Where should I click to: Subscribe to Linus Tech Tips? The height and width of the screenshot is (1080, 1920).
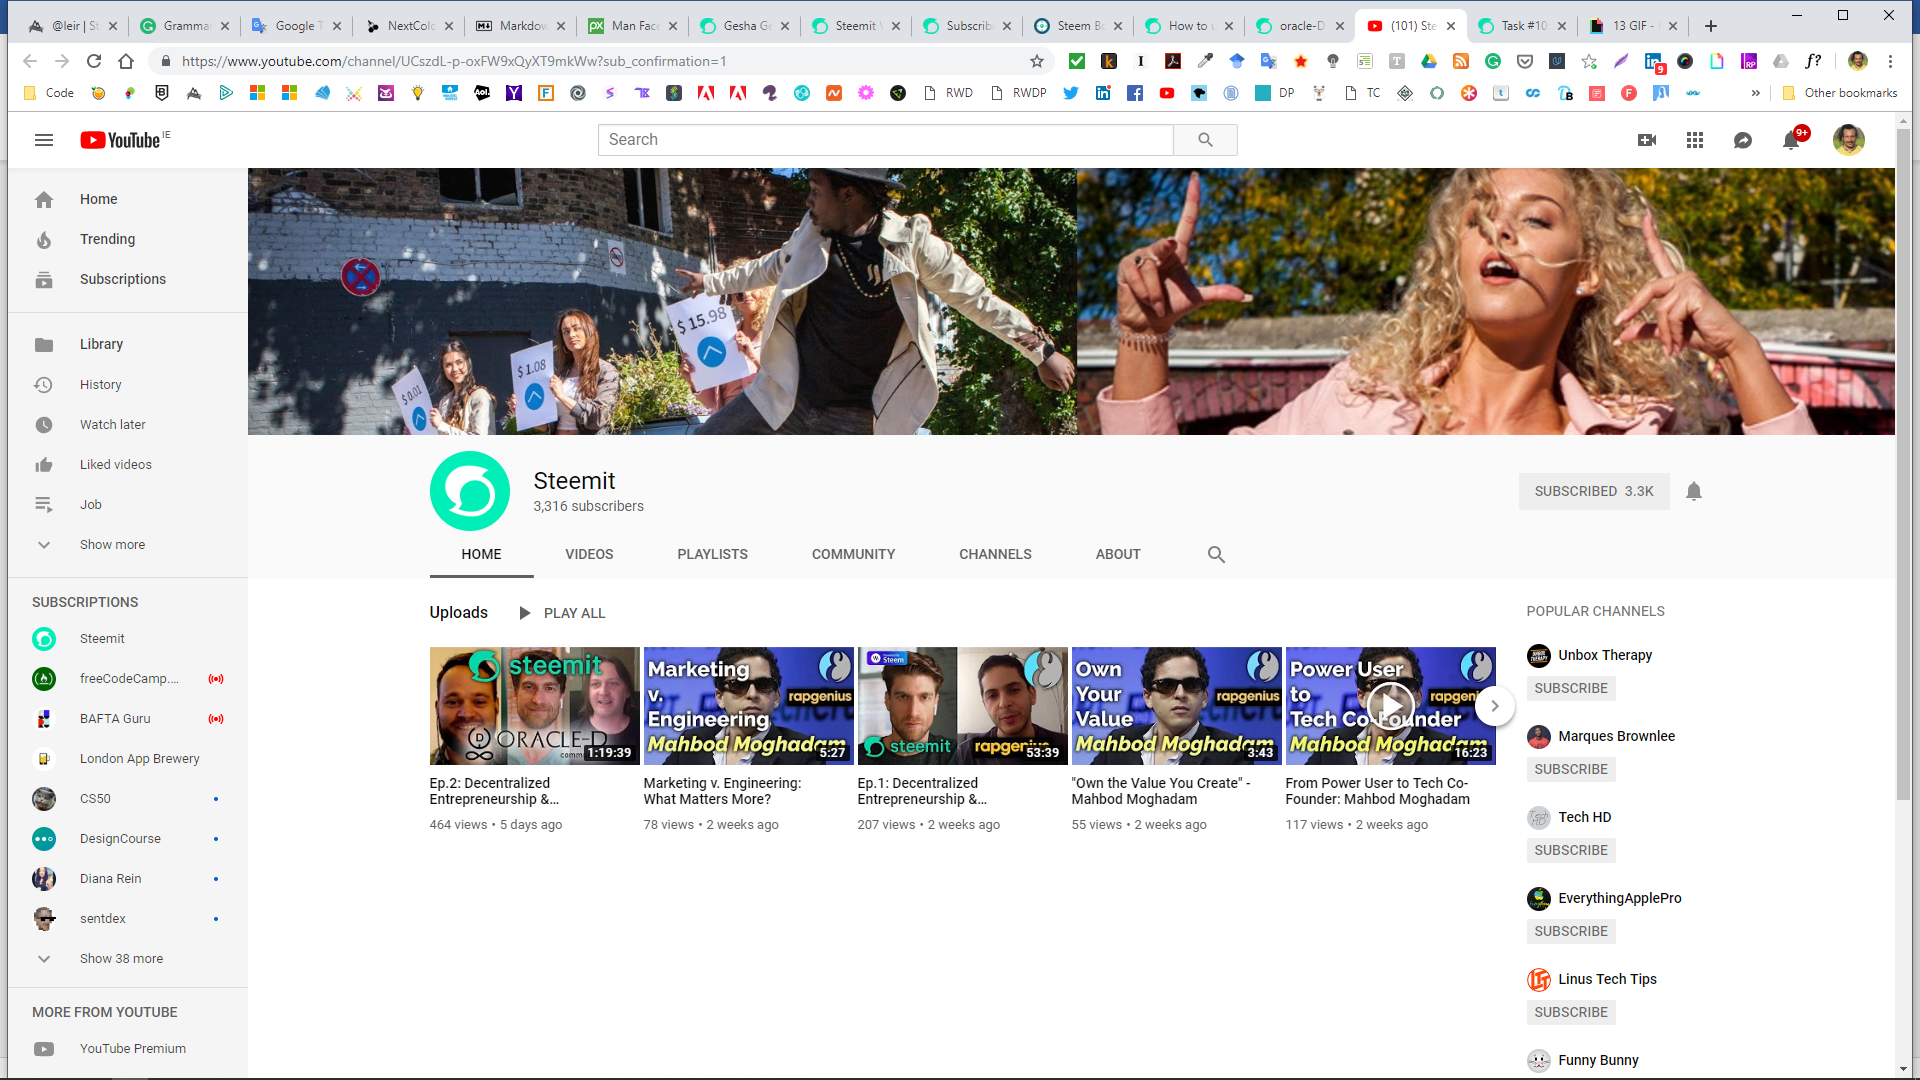pos(1571,1012)
